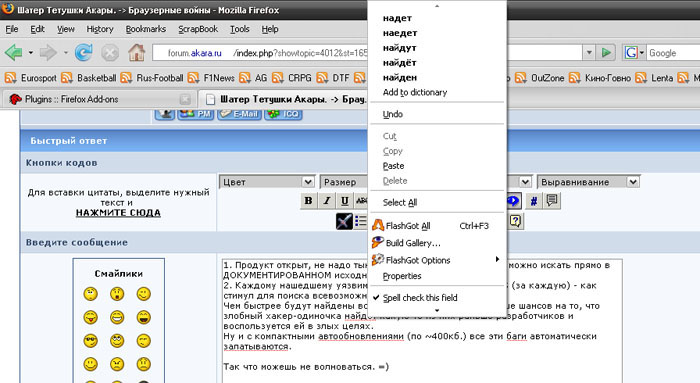The width and height of the screenshot is (700, 383).
Task: Open the File menu
Action: point(12,29)
